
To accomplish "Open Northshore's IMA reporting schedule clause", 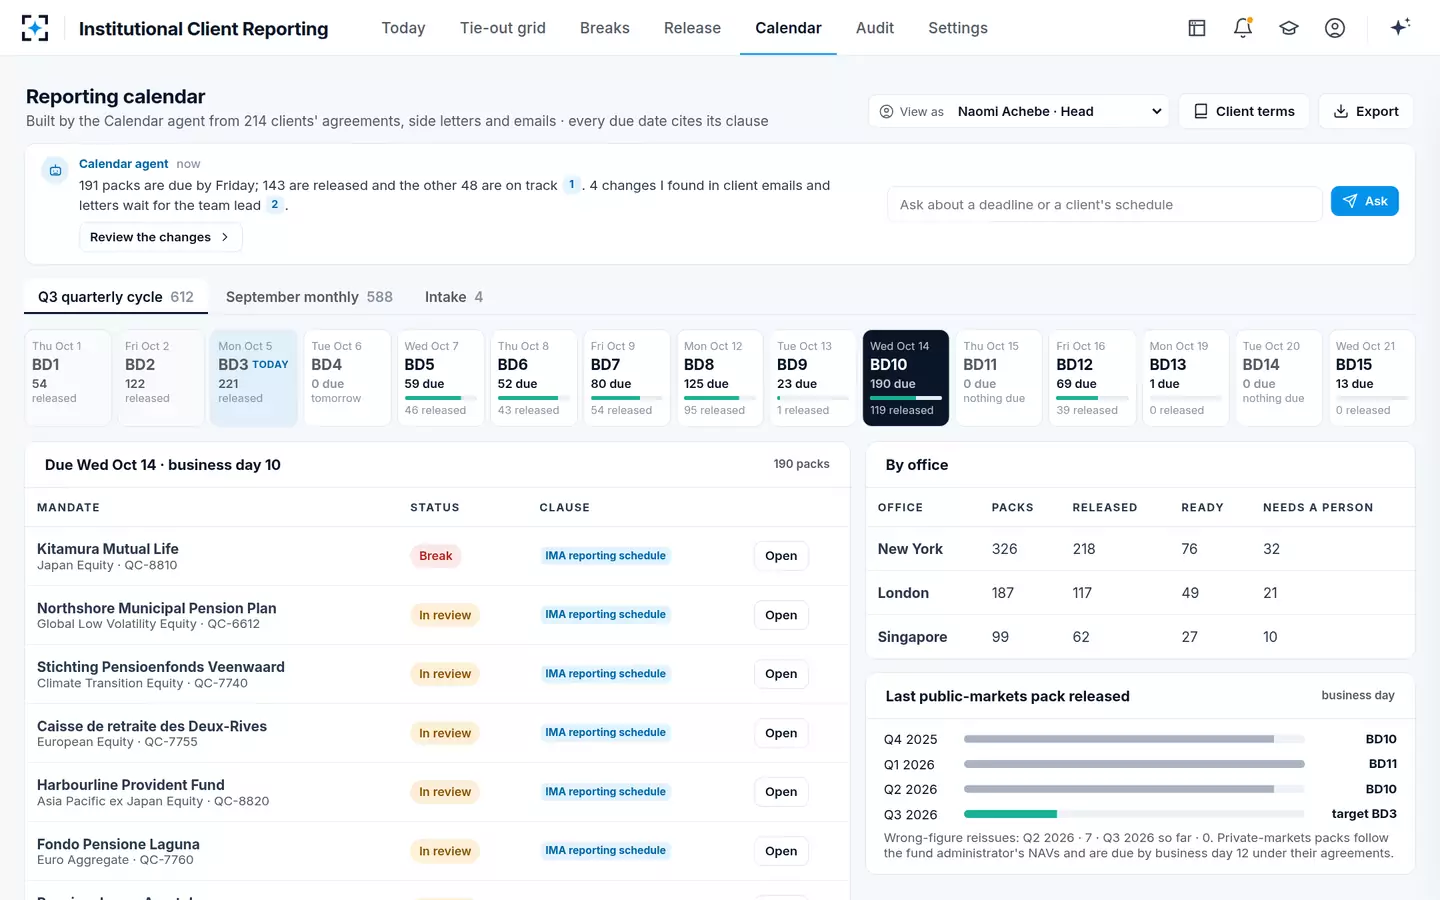I will pyautogui.click(x=605, y=615).
